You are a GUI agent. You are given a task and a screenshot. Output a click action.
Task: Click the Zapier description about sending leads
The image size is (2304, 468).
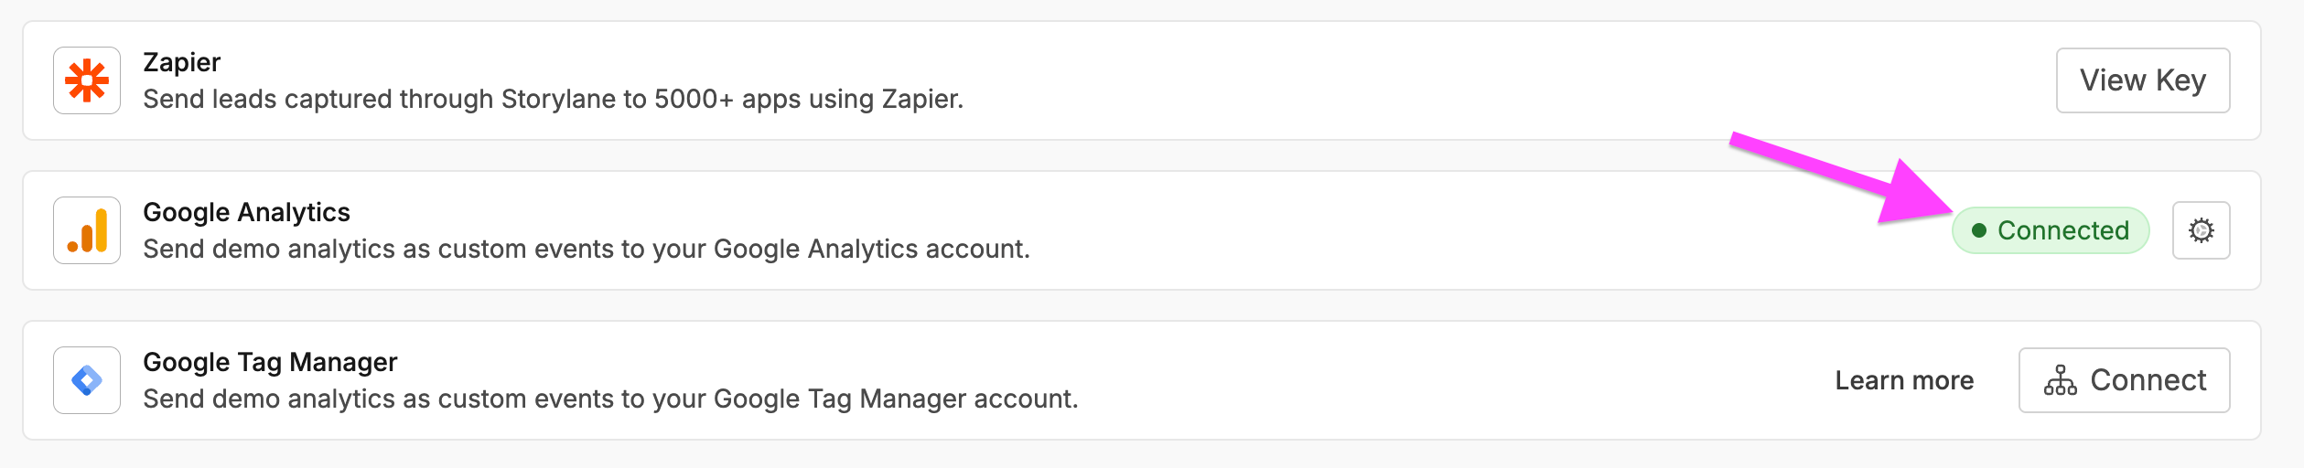[553, 99]
